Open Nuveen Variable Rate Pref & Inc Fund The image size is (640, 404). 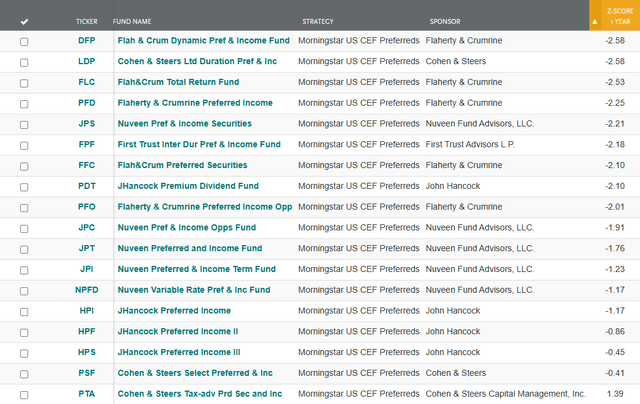[194, 290]
